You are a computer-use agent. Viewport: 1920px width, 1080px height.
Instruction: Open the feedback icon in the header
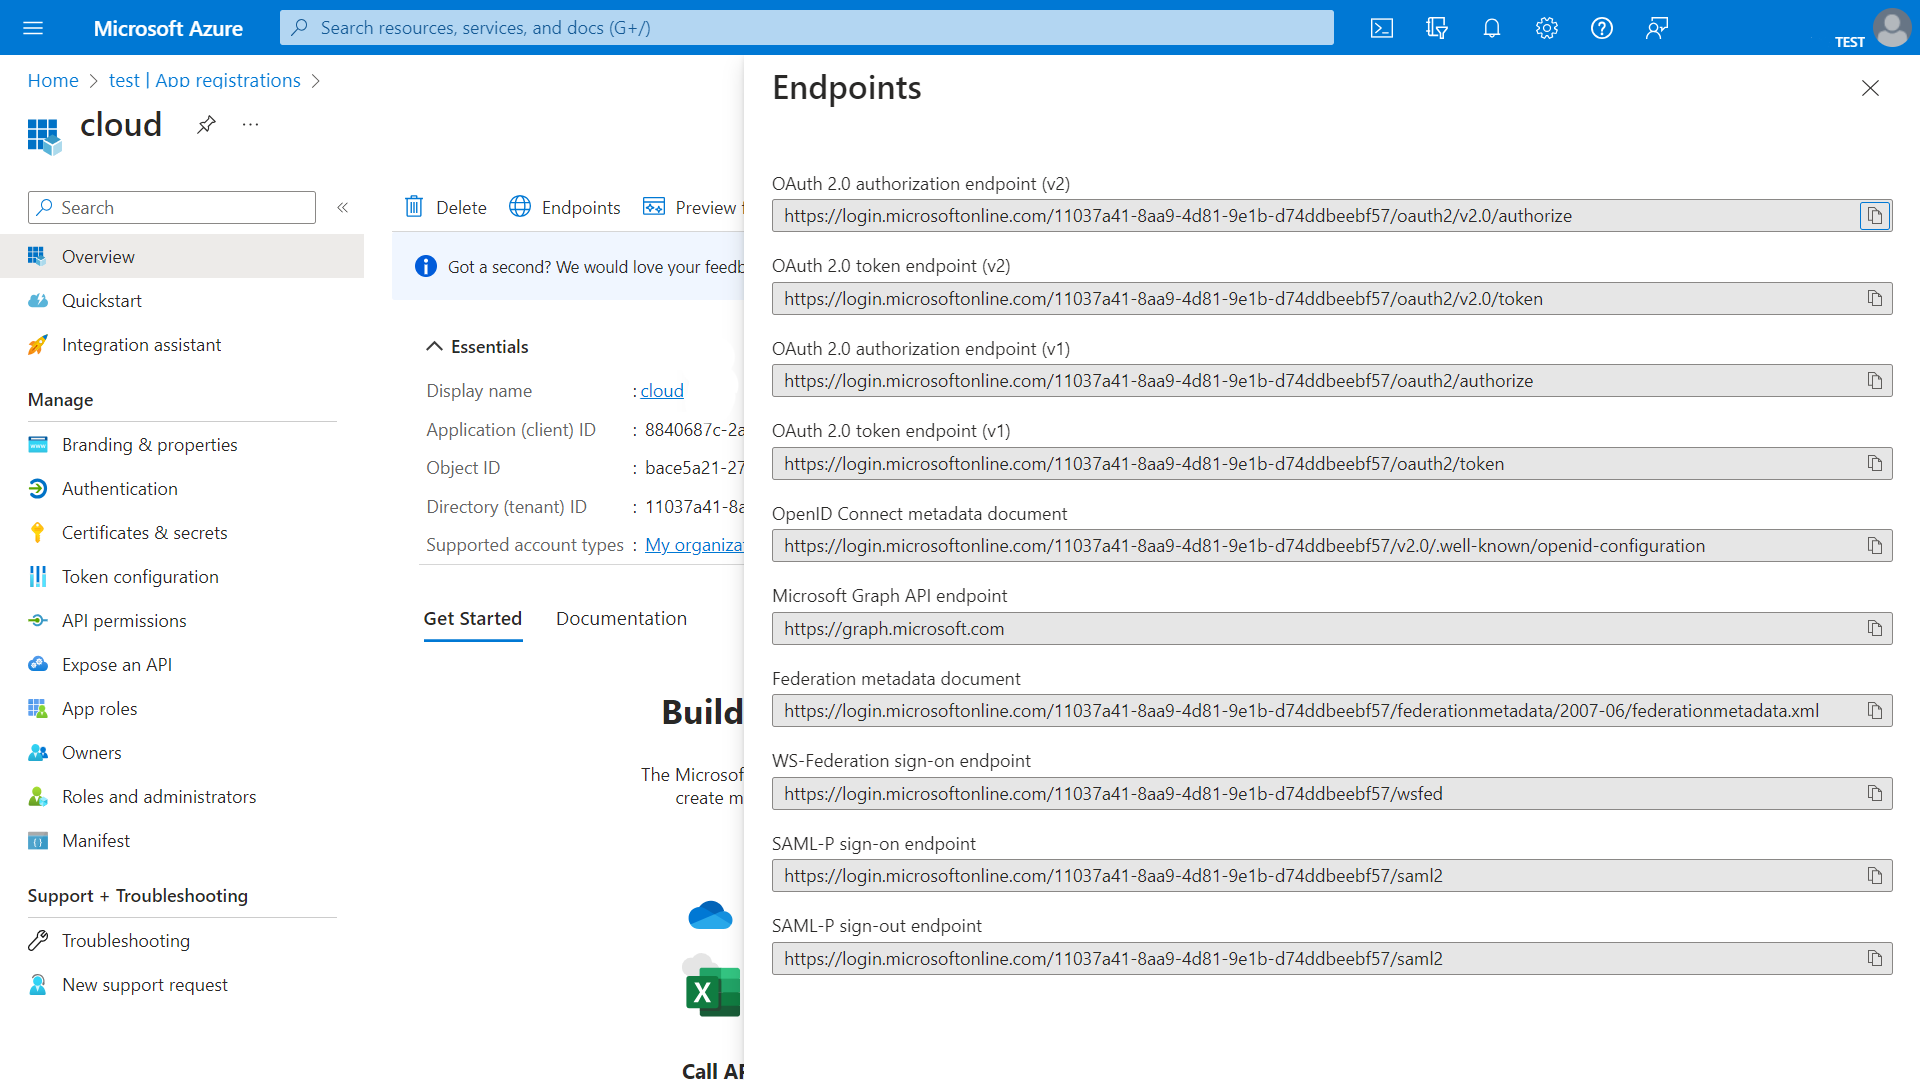pos(1656,28)
